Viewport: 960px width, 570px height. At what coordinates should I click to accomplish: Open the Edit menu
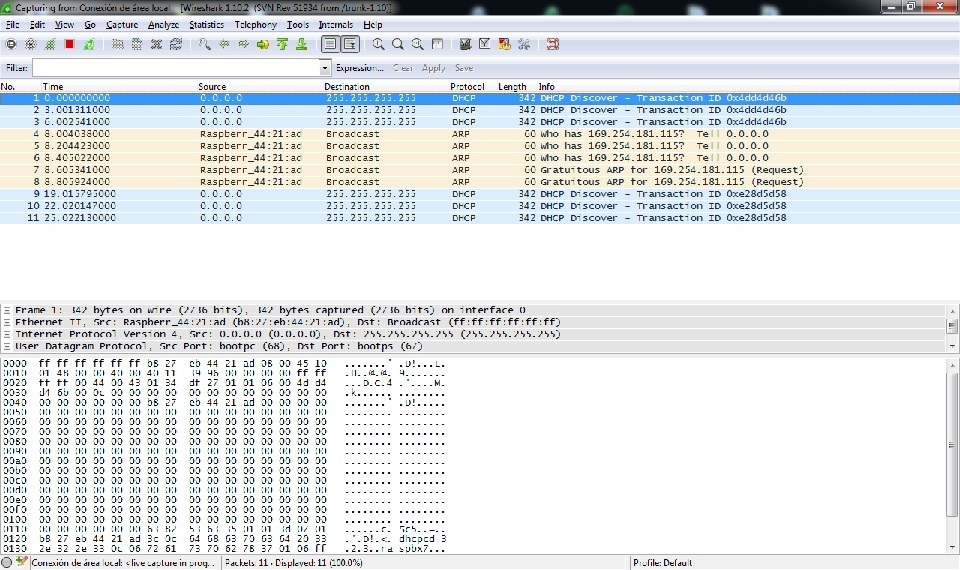tap(37, 24)
